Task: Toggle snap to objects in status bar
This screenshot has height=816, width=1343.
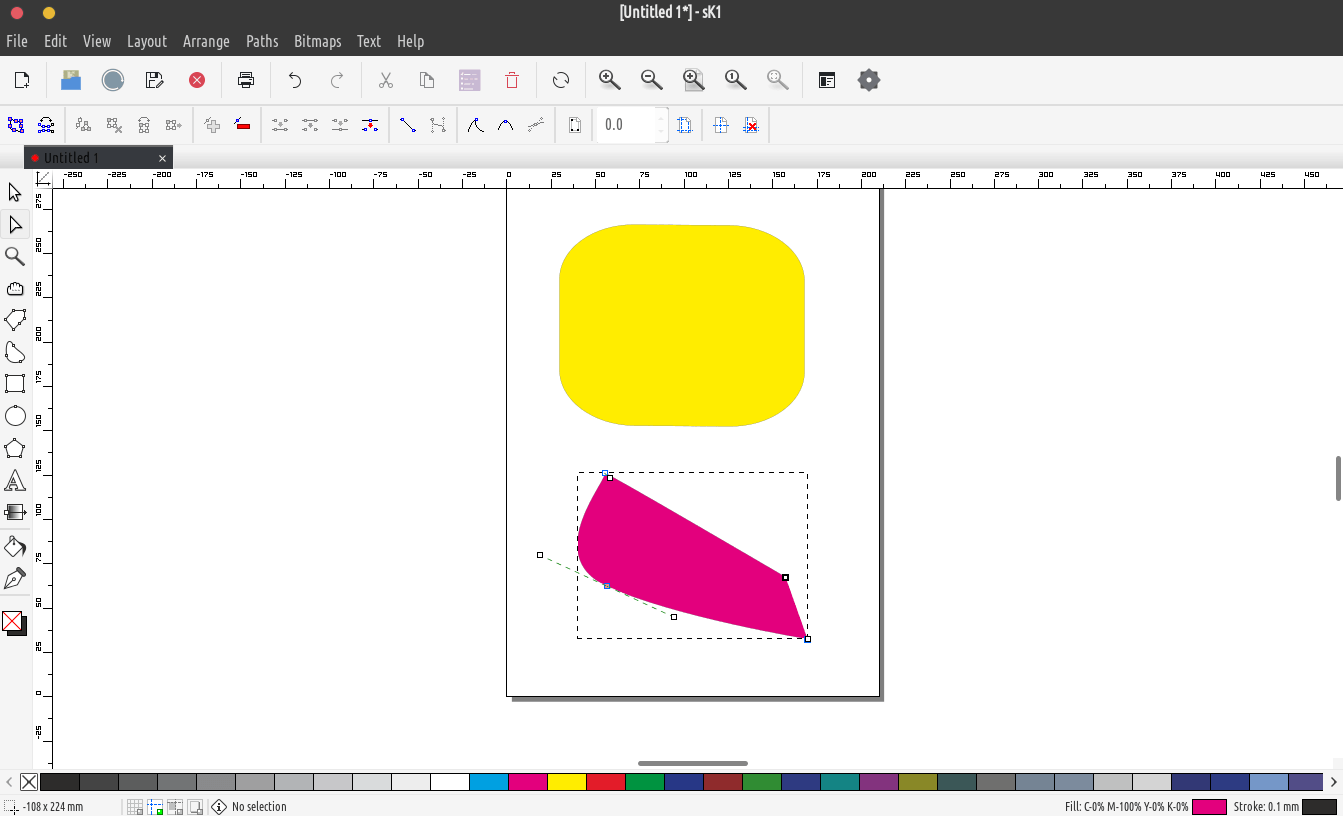Action: [x=175, y=807]
